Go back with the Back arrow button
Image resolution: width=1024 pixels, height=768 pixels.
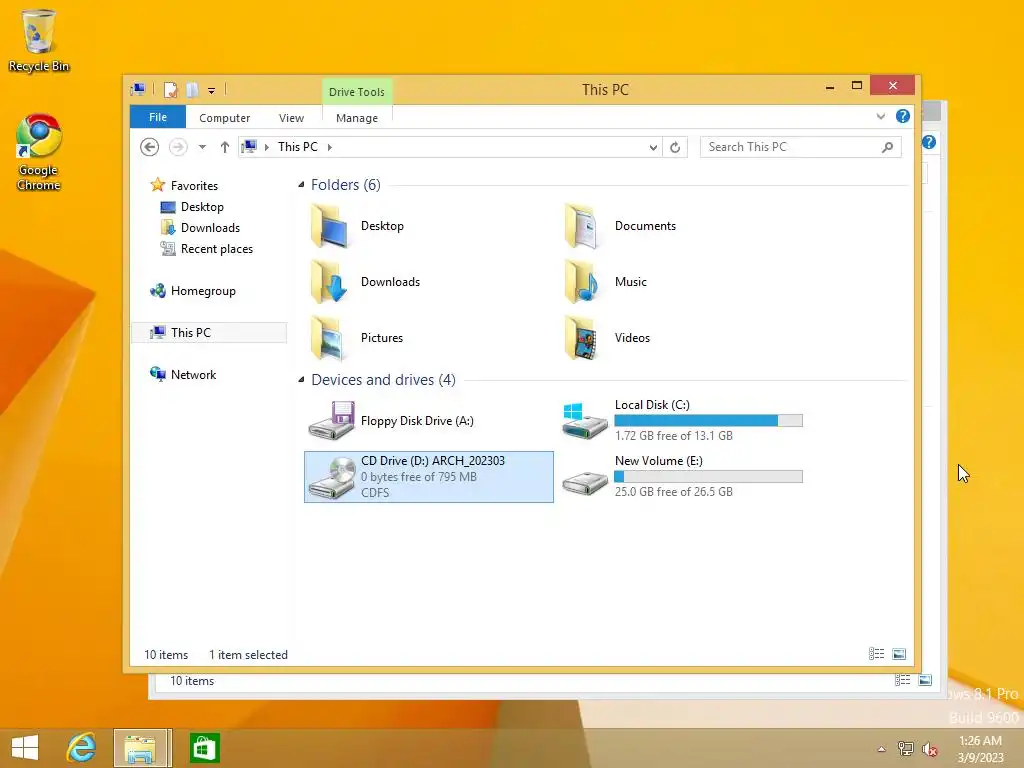pos(150,147)
